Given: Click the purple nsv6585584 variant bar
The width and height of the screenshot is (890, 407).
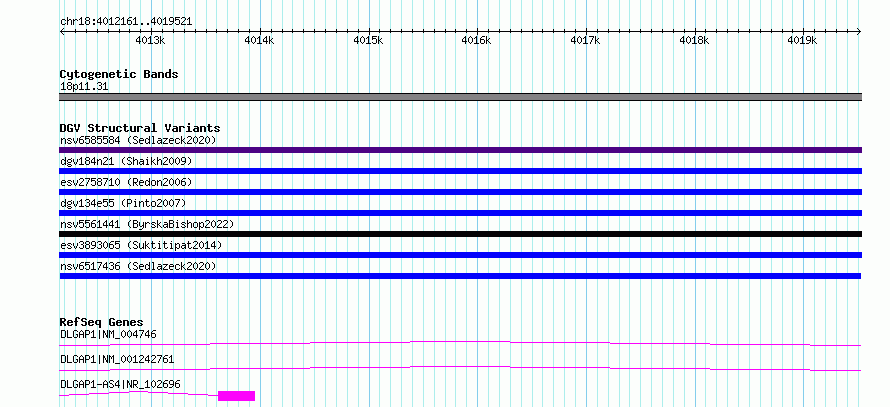Looking at the screenshot, I should pos(460,150).
